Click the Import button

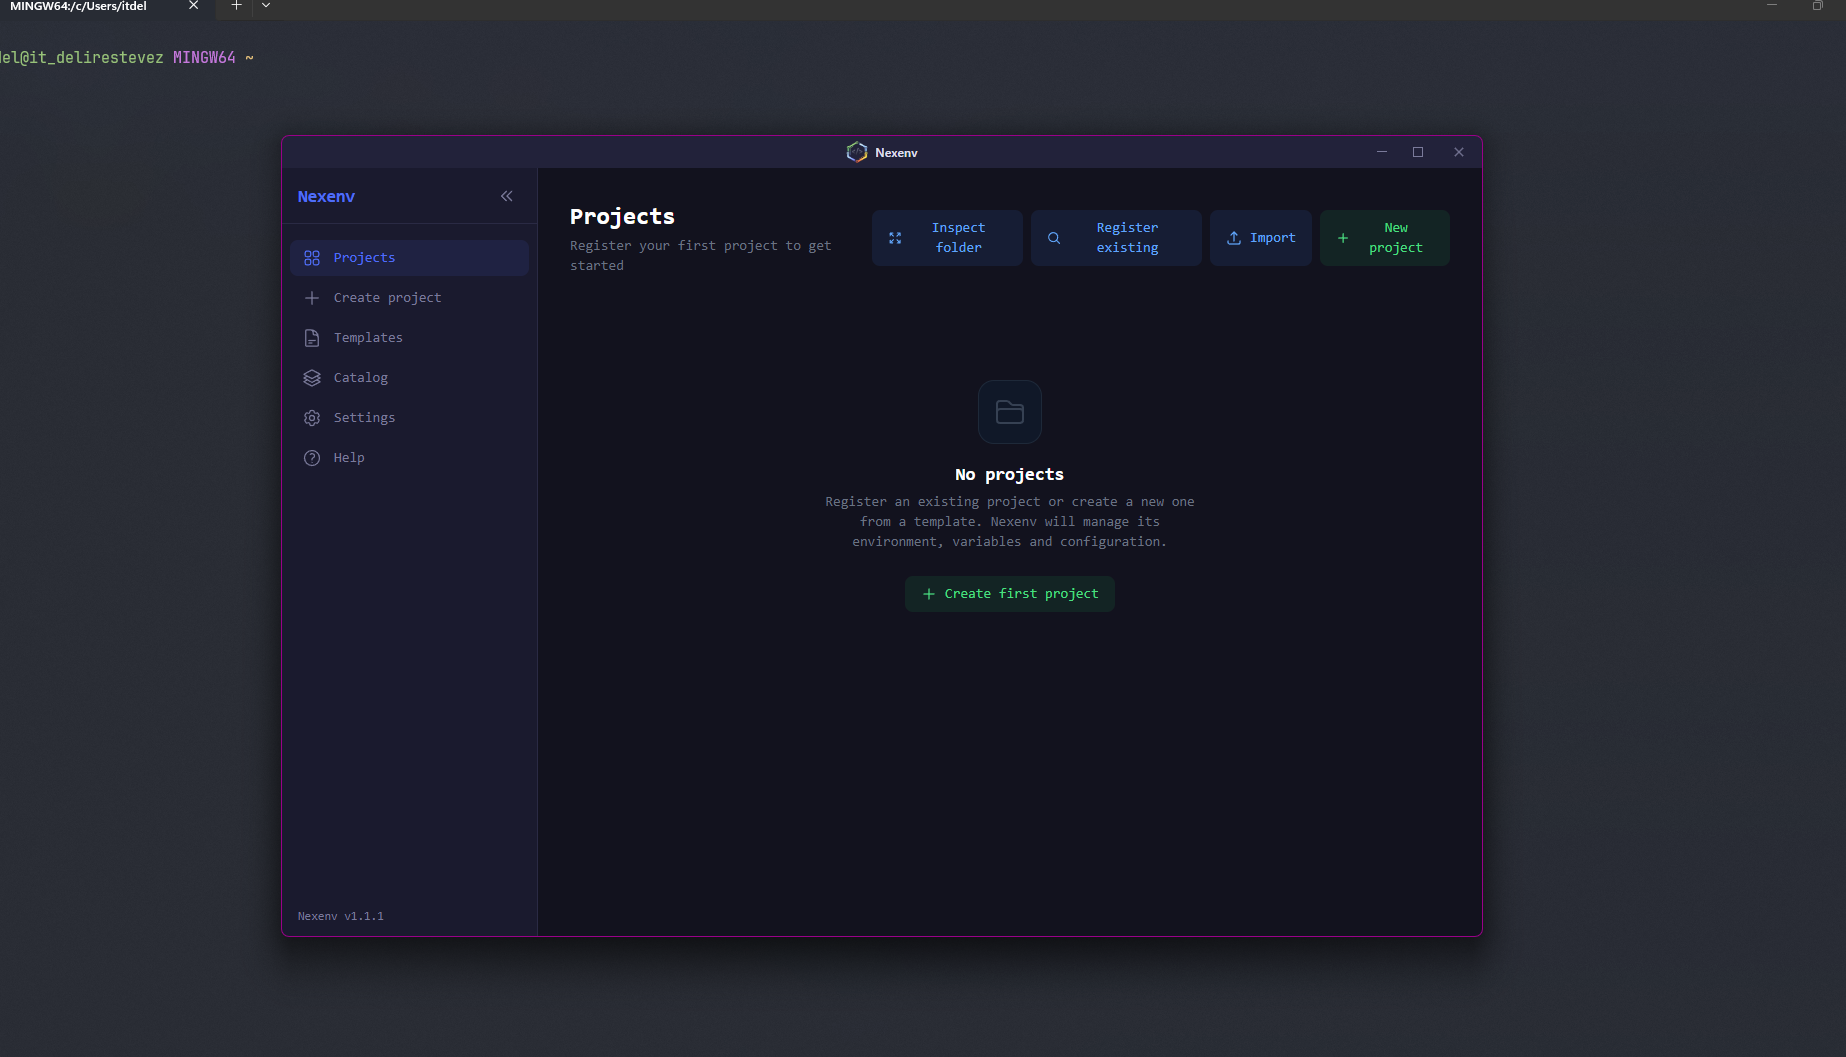pyautogui.click(x=1260, y=238)
